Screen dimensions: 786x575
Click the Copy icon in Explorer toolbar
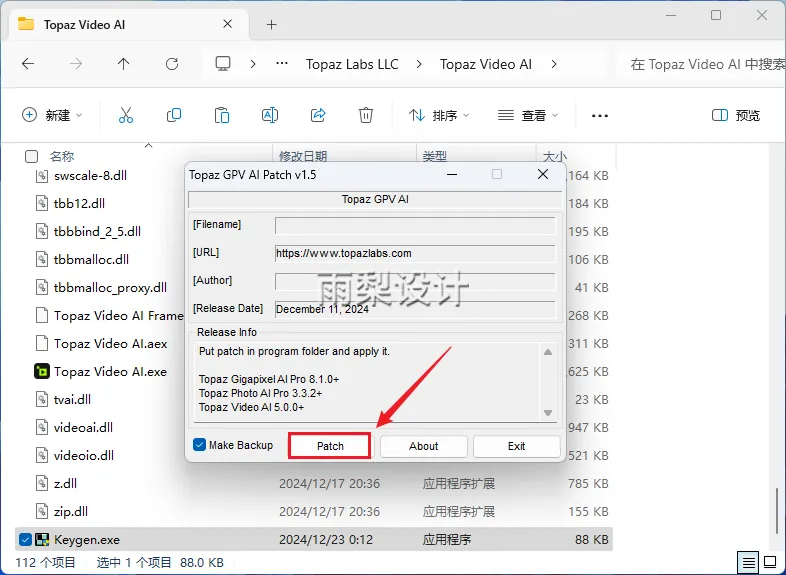173,115
